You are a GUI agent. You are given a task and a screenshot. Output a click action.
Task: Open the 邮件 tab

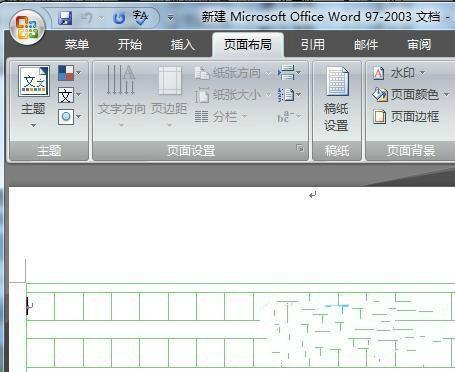click(x=366, y=45)
